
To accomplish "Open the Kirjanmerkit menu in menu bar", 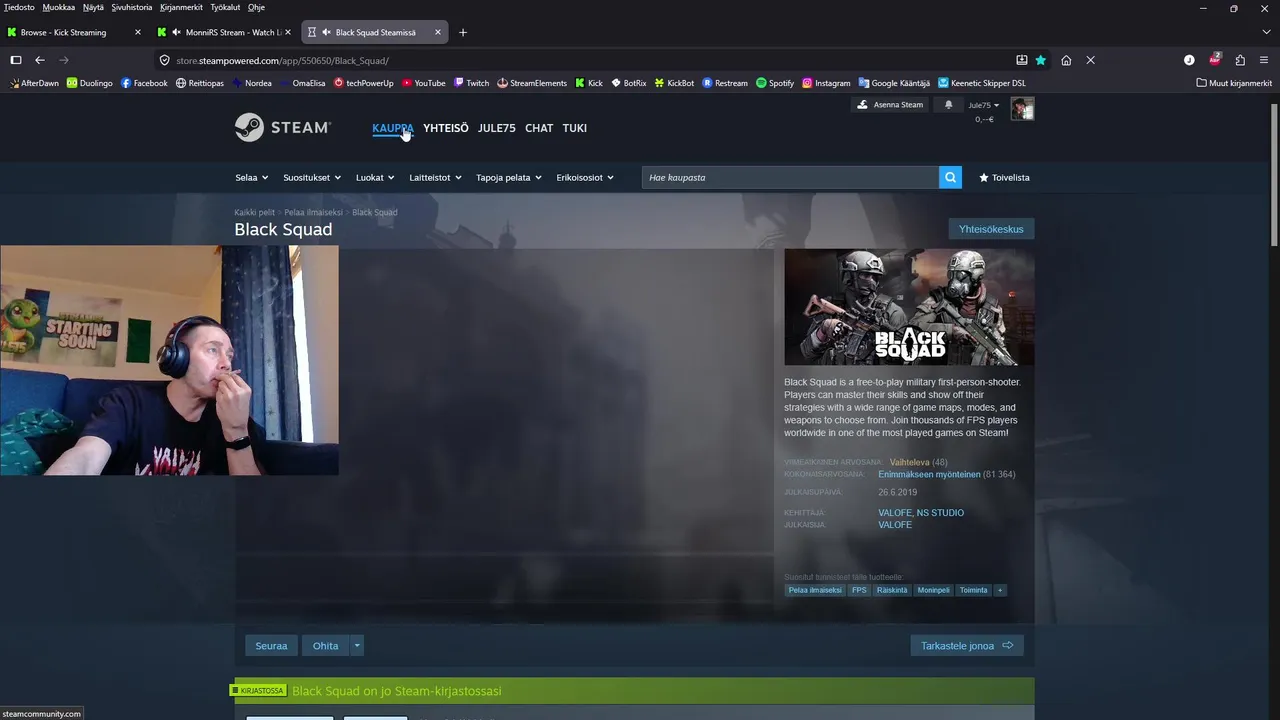I will (x=181, y=7).
